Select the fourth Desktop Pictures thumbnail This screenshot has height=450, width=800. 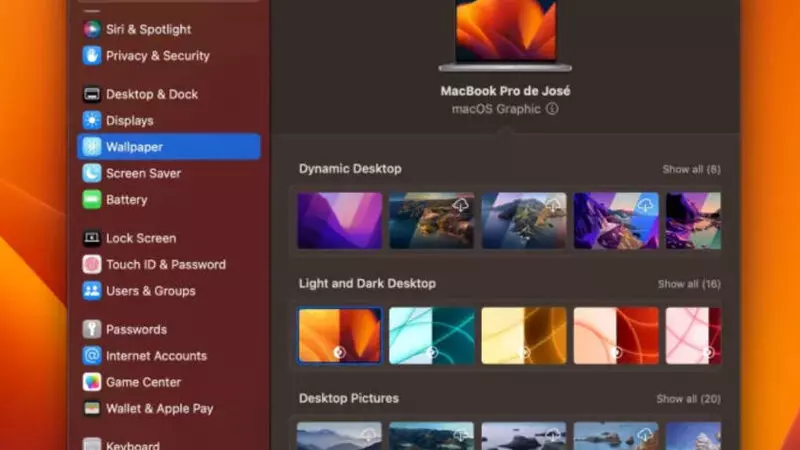[x=616, y=436]
